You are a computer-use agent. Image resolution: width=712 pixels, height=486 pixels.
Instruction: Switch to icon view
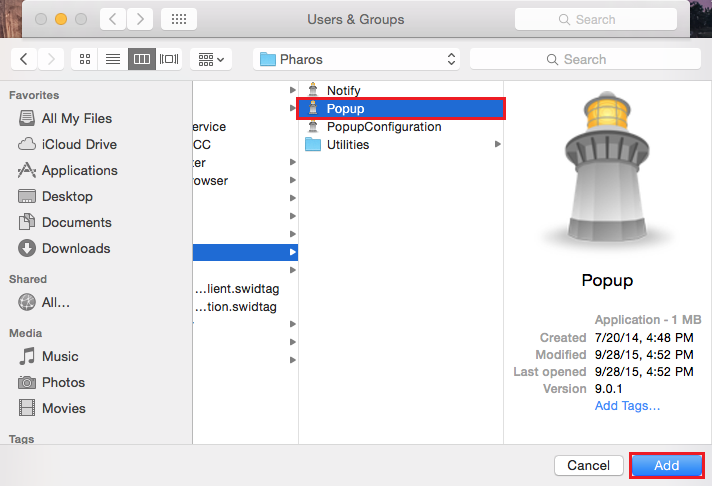(x=84, y=60)
